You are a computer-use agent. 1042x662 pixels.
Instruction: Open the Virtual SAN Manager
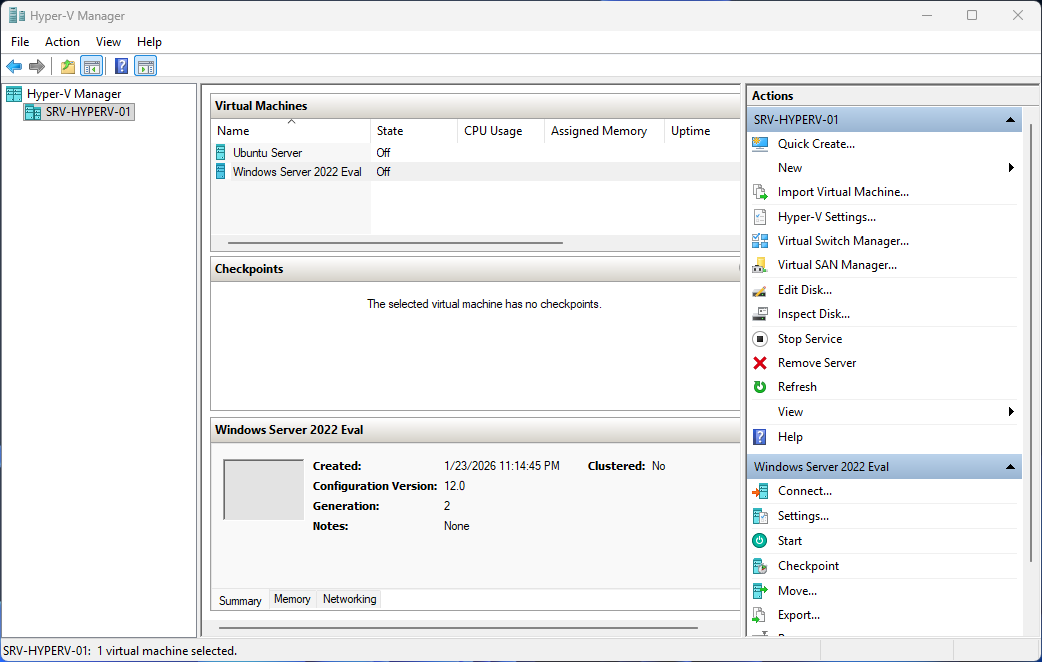(838, 264)
